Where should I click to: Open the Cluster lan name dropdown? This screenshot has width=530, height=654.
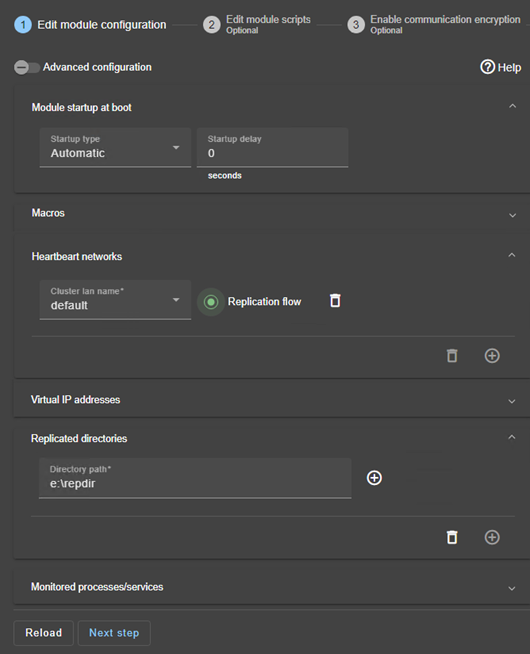[x=115, y=300]
